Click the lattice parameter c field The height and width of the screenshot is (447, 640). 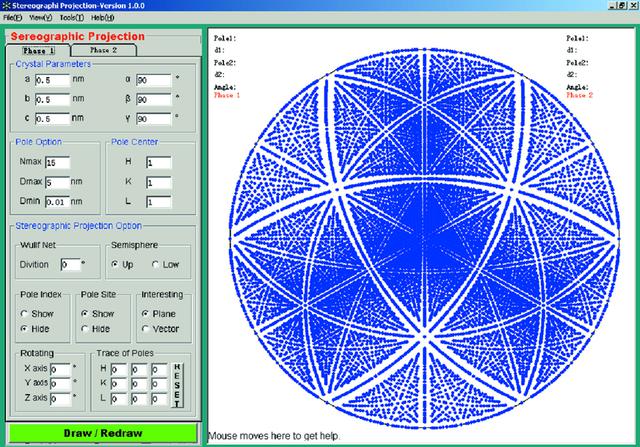(x=53, y=119)
